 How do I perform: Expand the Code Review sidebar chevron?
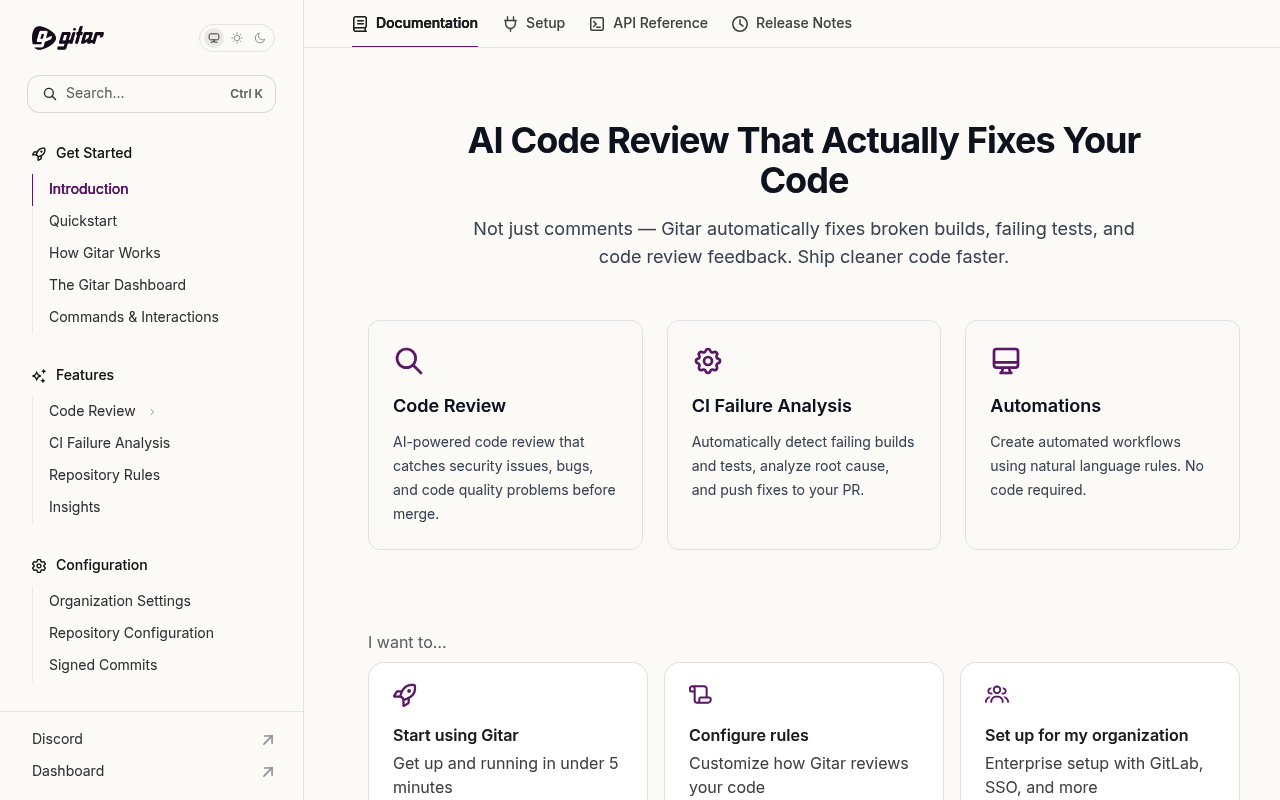[152, 411]
